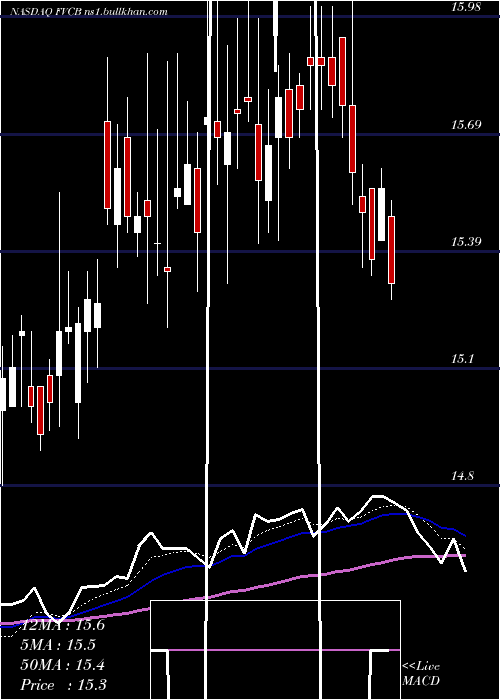The height and width of the screenshot is (700, 500).
Task: Click the 50MA : 15.4 legend text
Action: (62, 665)
